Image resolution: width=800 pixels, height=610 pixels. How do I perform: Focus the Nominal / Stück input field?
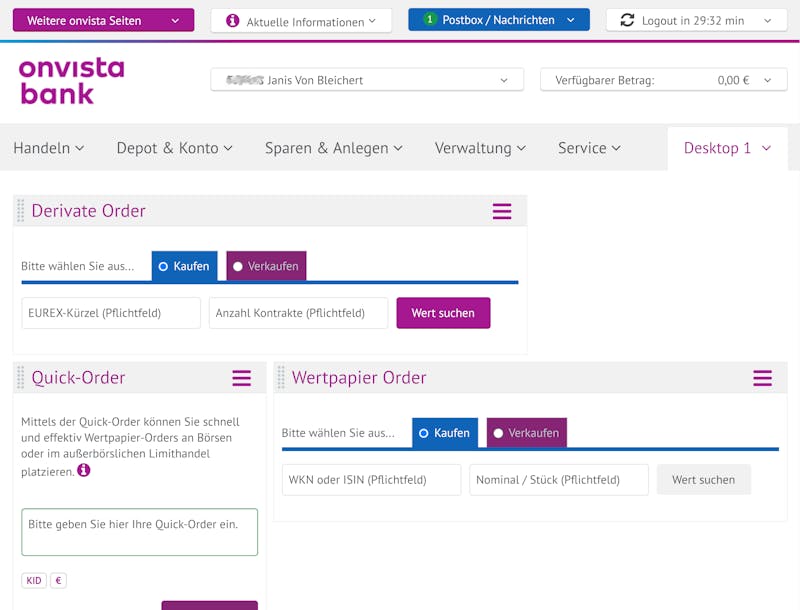pos(559,479)
